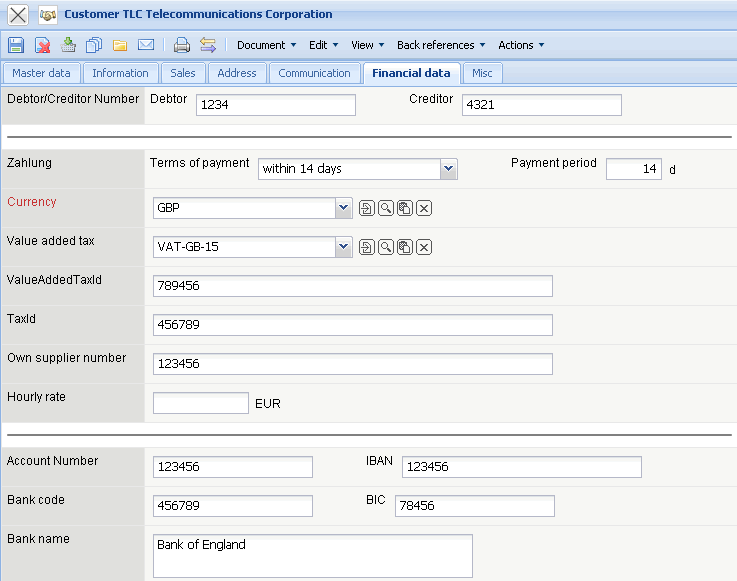Switch to the Master data tab
737x581 pixels.
pyautogui.click(x=41, y=73)
